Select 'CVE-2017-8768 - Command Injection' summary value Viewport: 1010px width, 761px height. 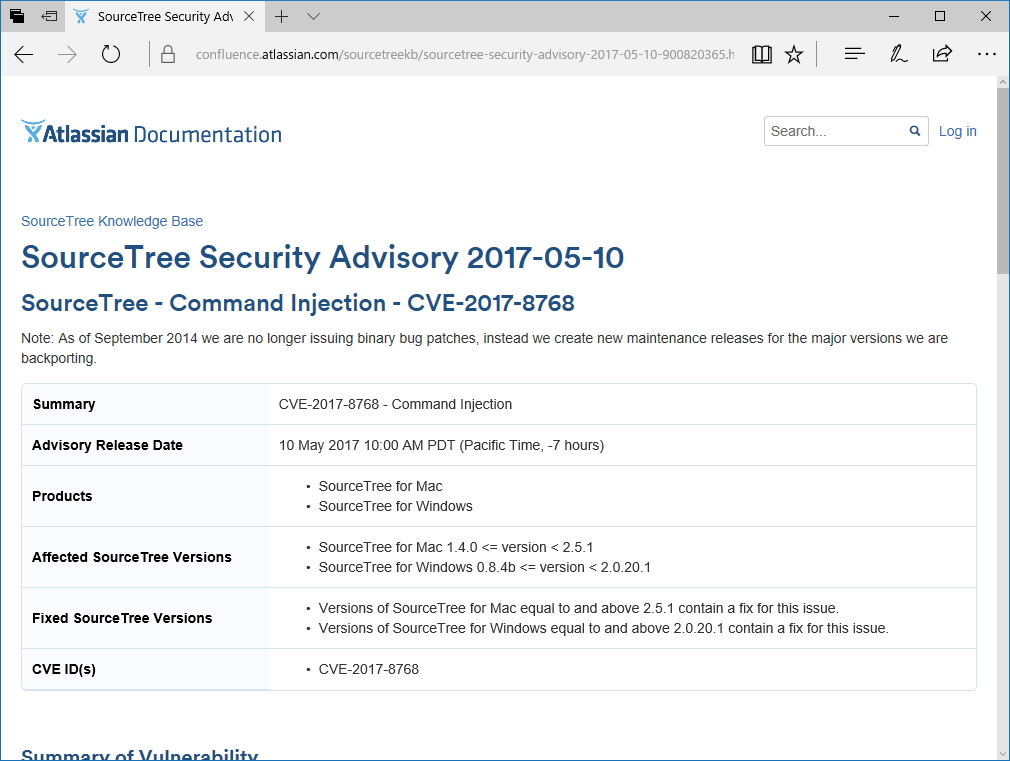point(395,404)
